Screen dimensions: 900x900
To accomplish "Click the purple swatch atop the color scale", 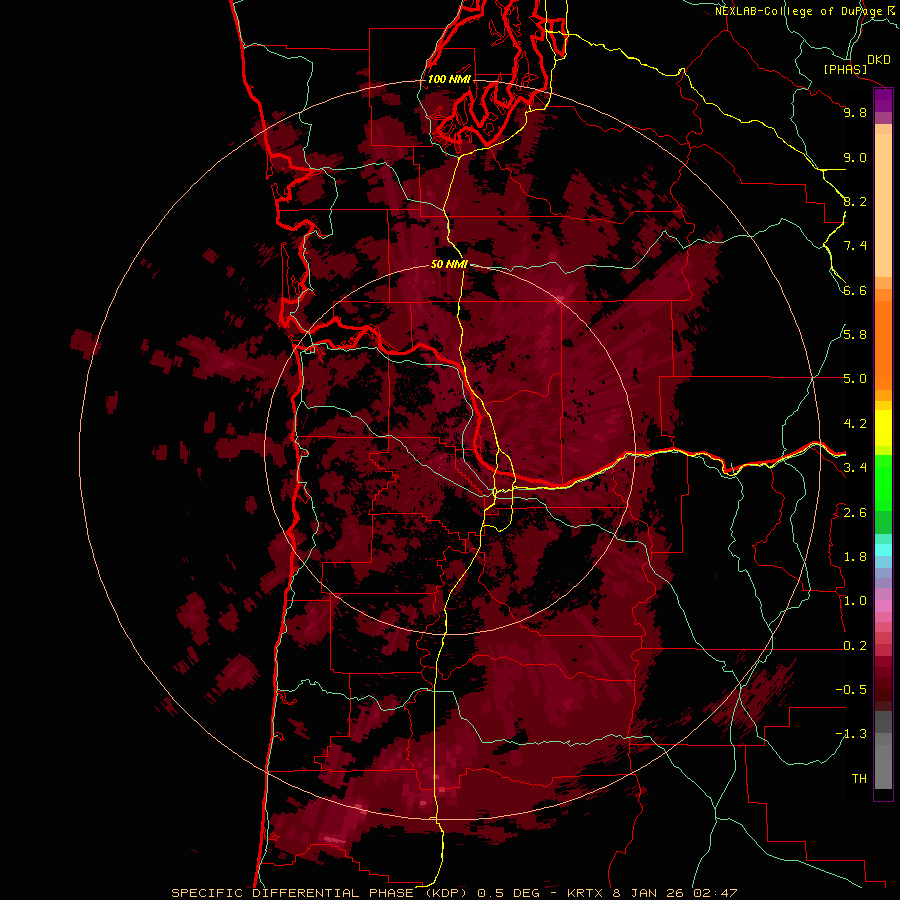I will (x=883, y=101).
